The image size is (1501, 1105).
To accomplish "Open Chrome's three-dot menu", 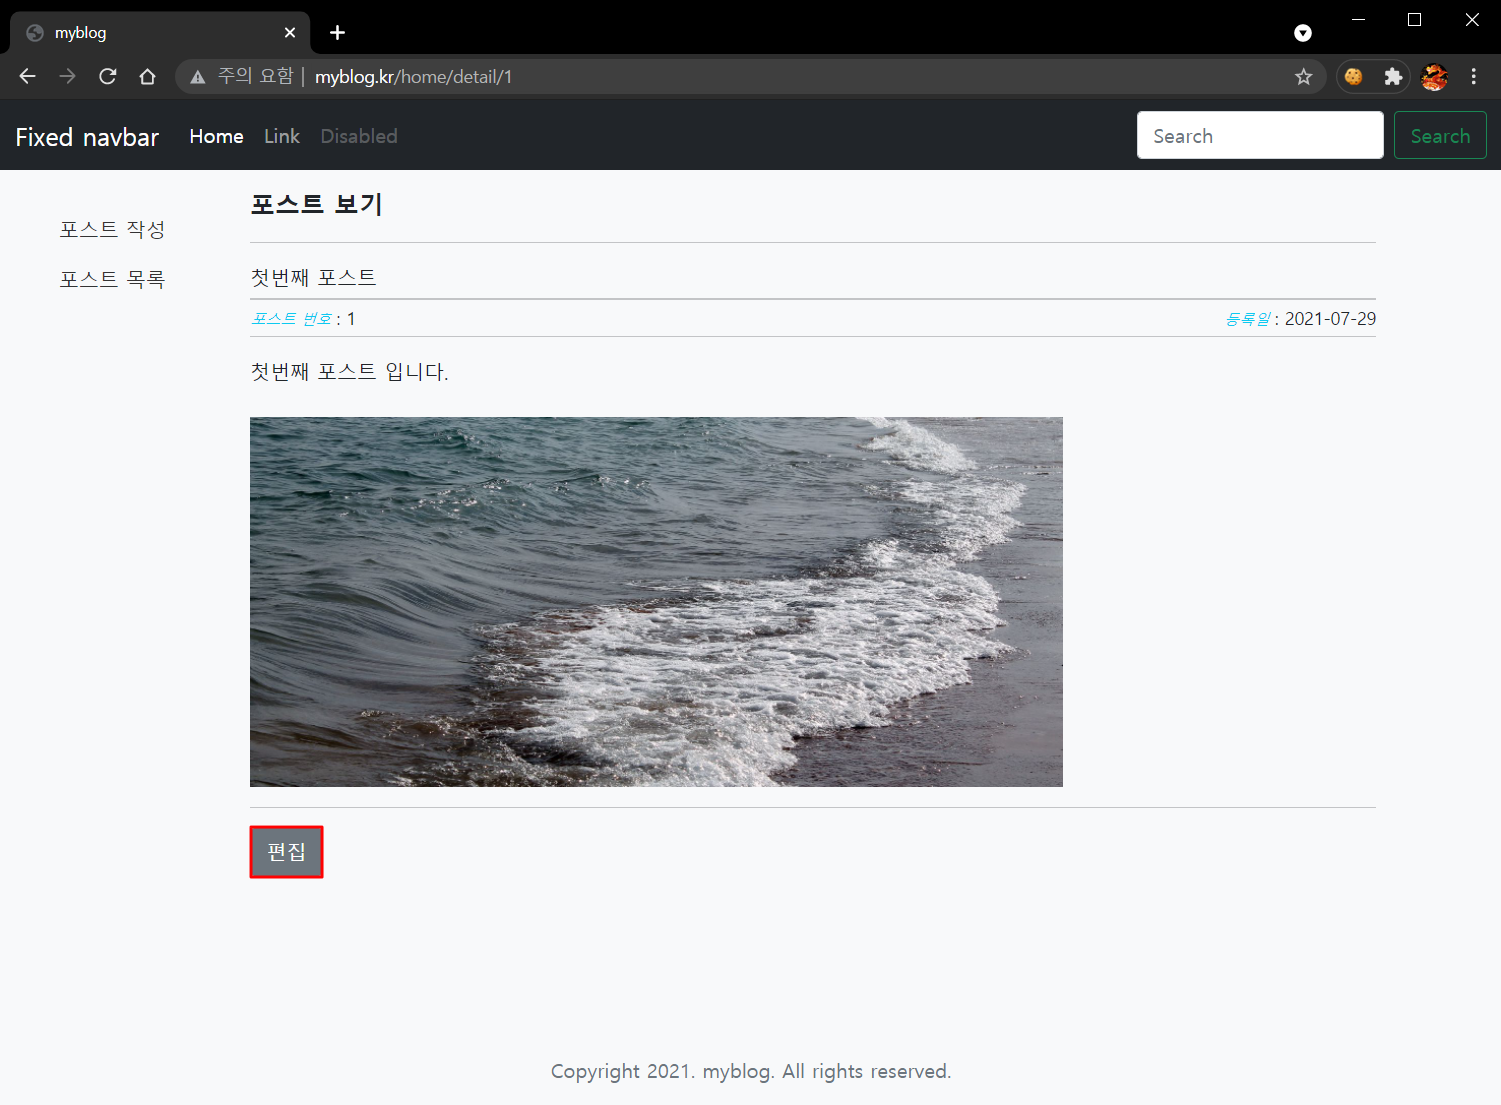I will 1473,77.
